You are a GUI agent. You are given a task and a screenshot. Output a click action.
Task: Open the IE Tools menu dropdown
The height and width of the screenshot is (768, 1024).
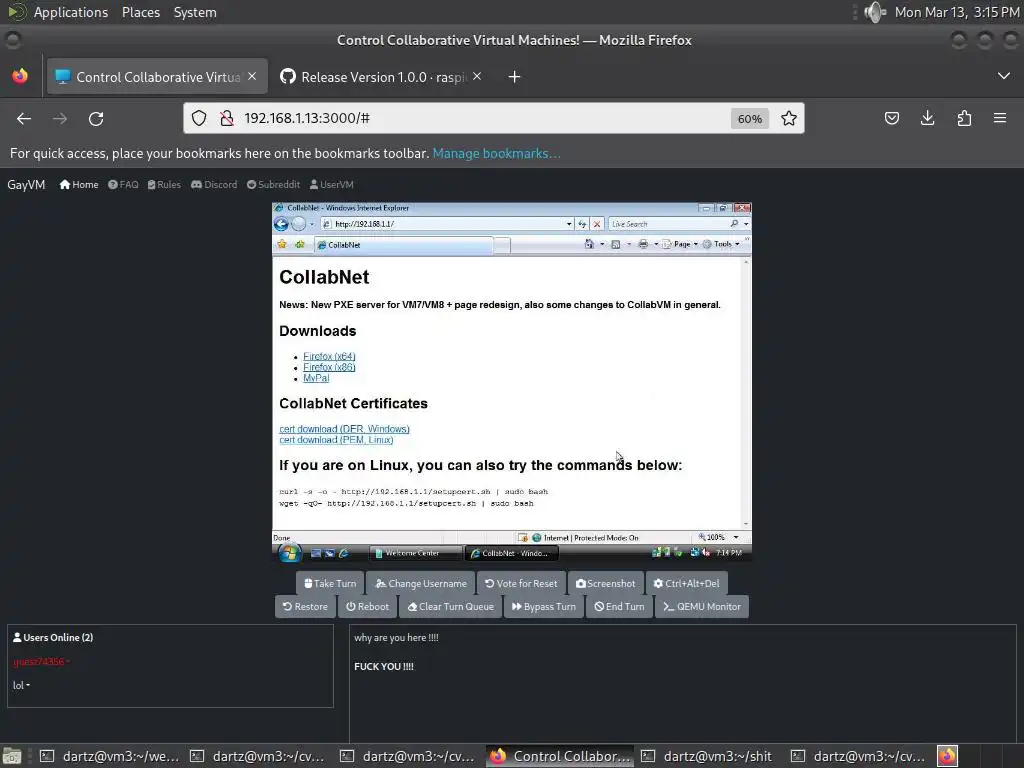pos(721,244)
